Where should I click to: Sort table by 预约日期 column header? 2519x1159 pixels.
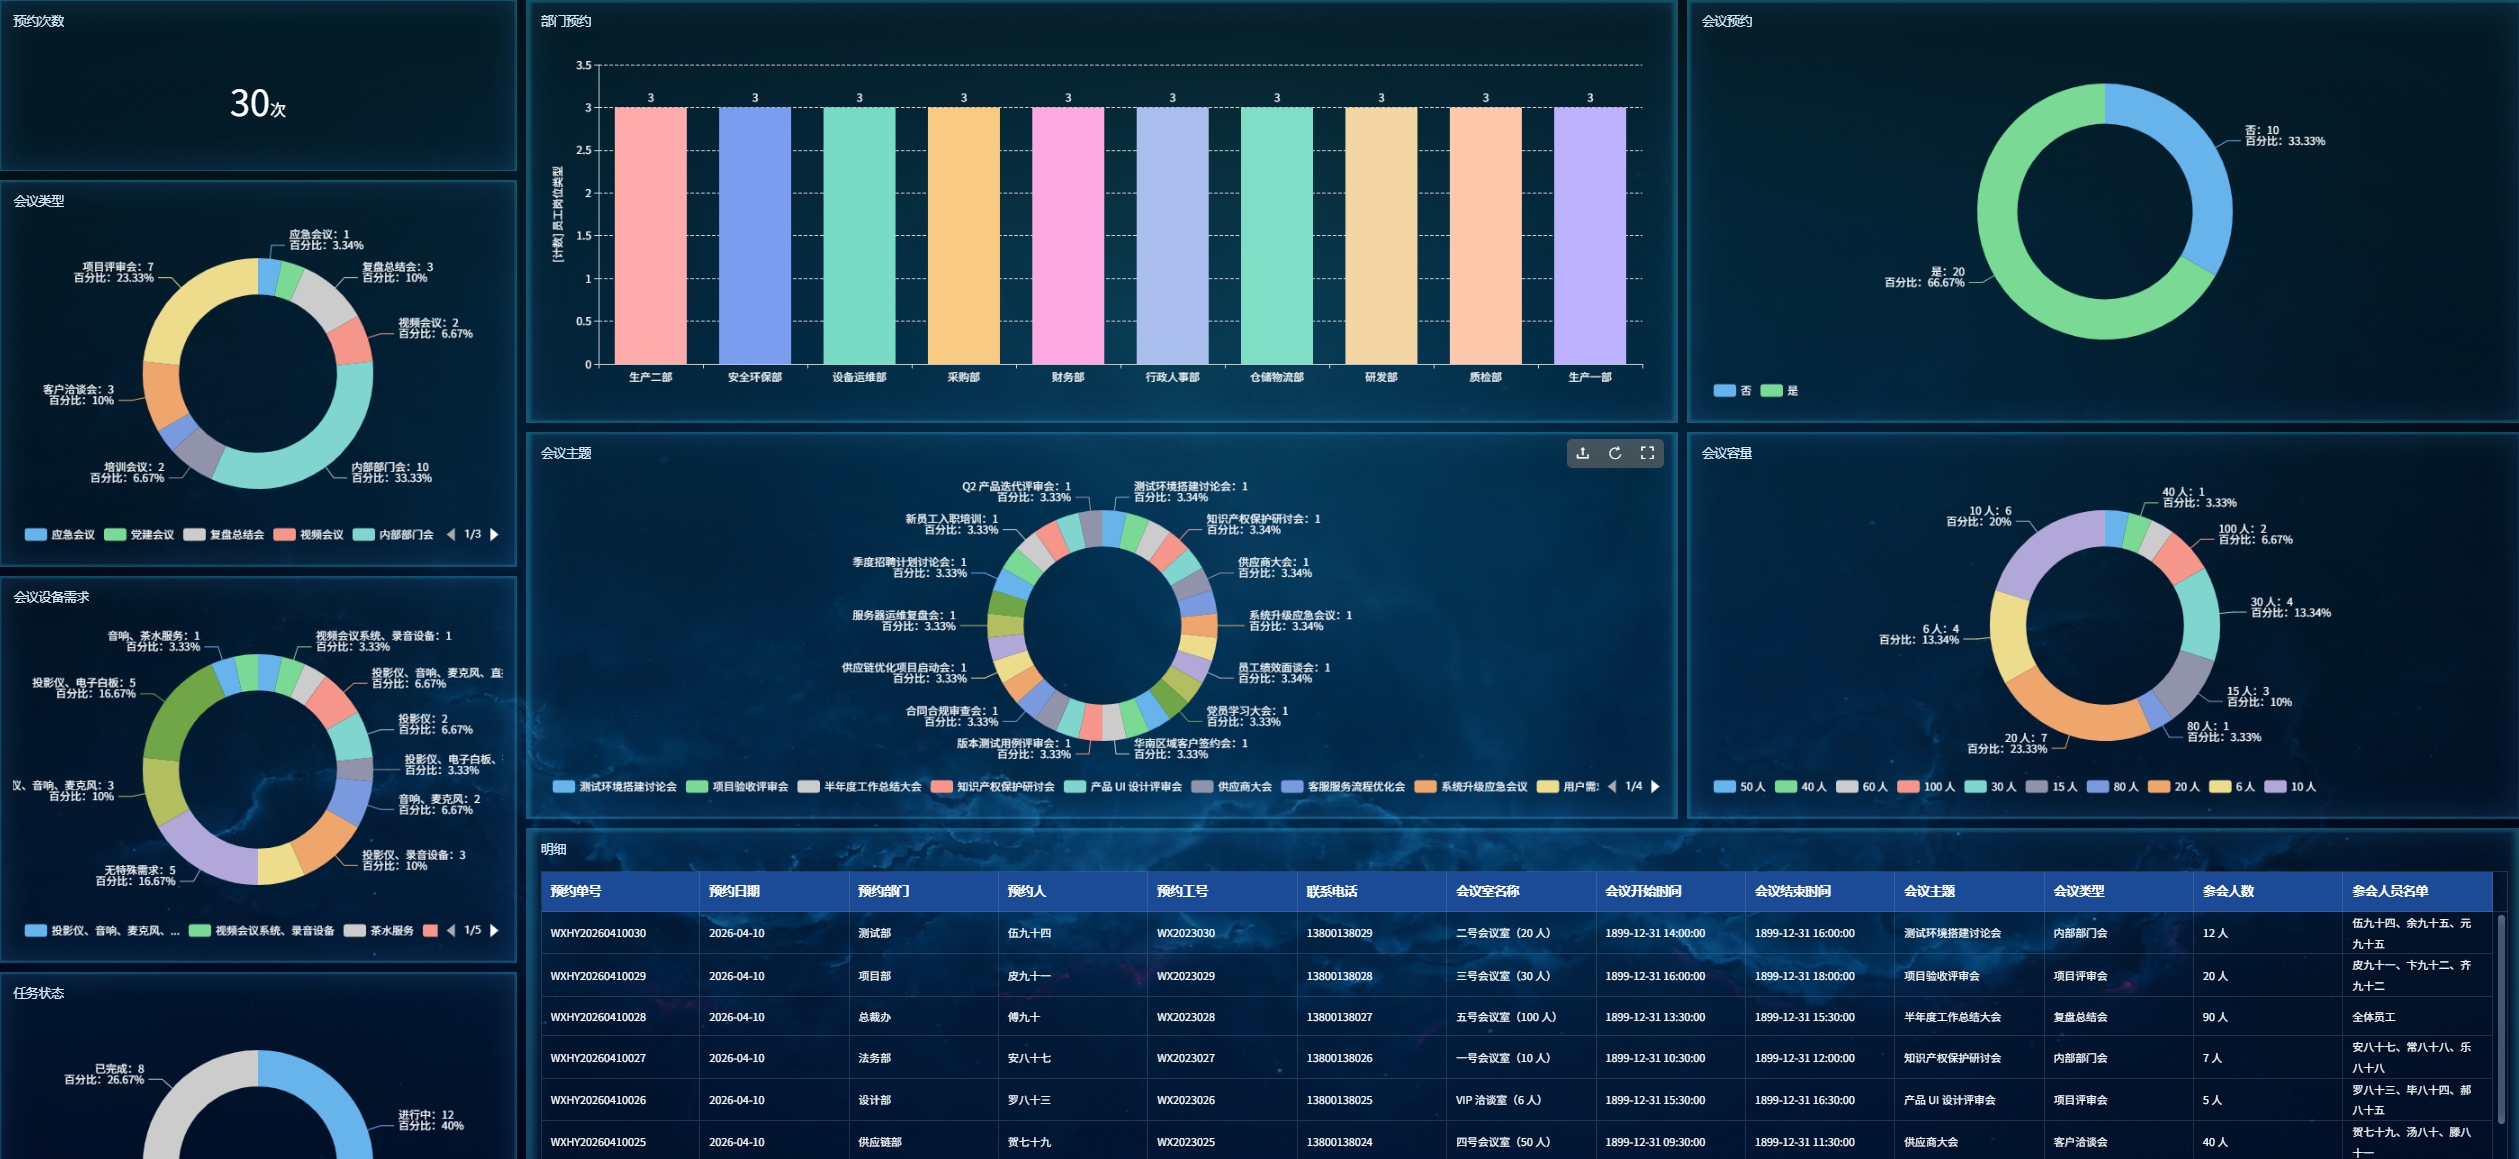coord(774,891)
